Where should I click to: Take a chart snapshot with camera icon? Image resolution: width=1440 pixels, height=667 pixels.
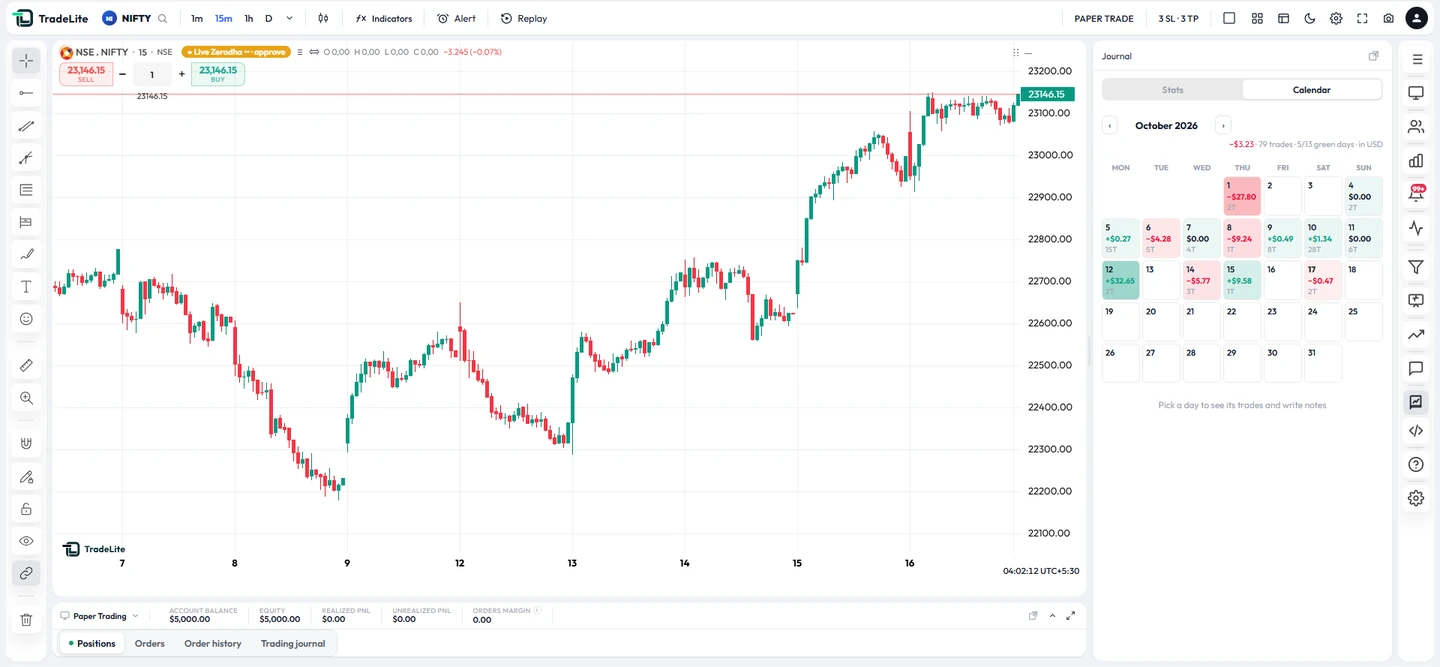pos(1389,18)
